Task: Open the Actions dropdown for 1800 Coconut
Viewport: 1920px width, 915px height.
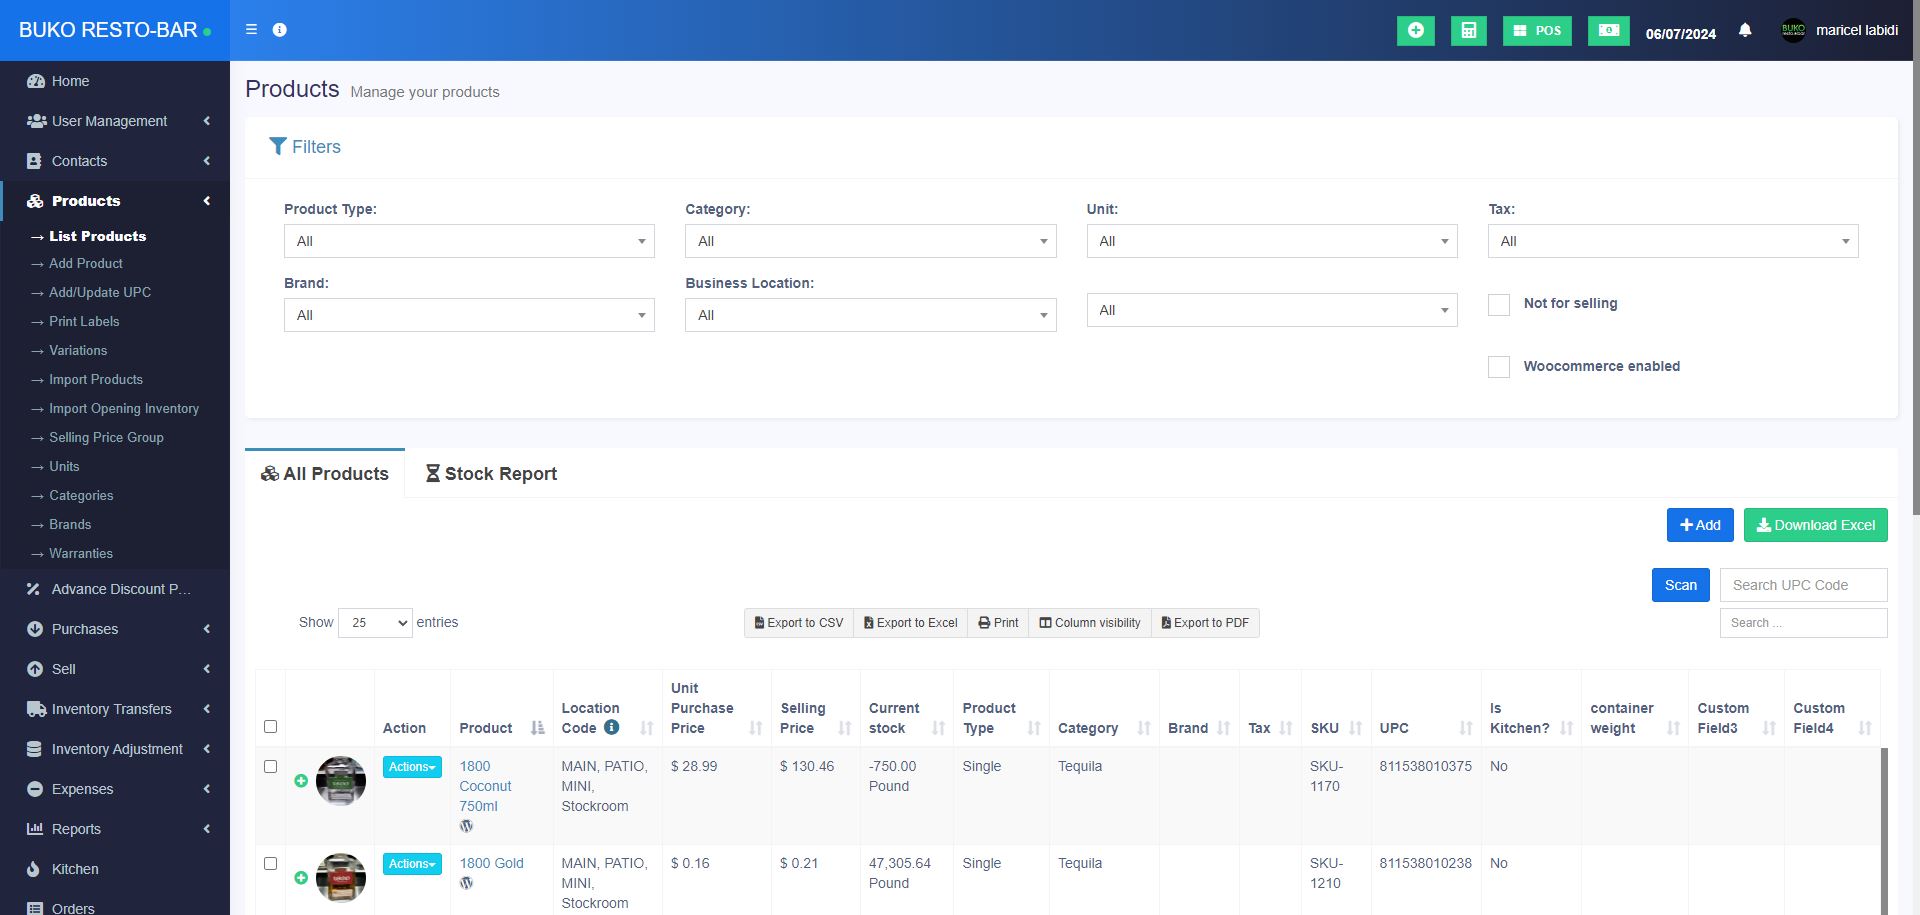Action: pos(412,767)
